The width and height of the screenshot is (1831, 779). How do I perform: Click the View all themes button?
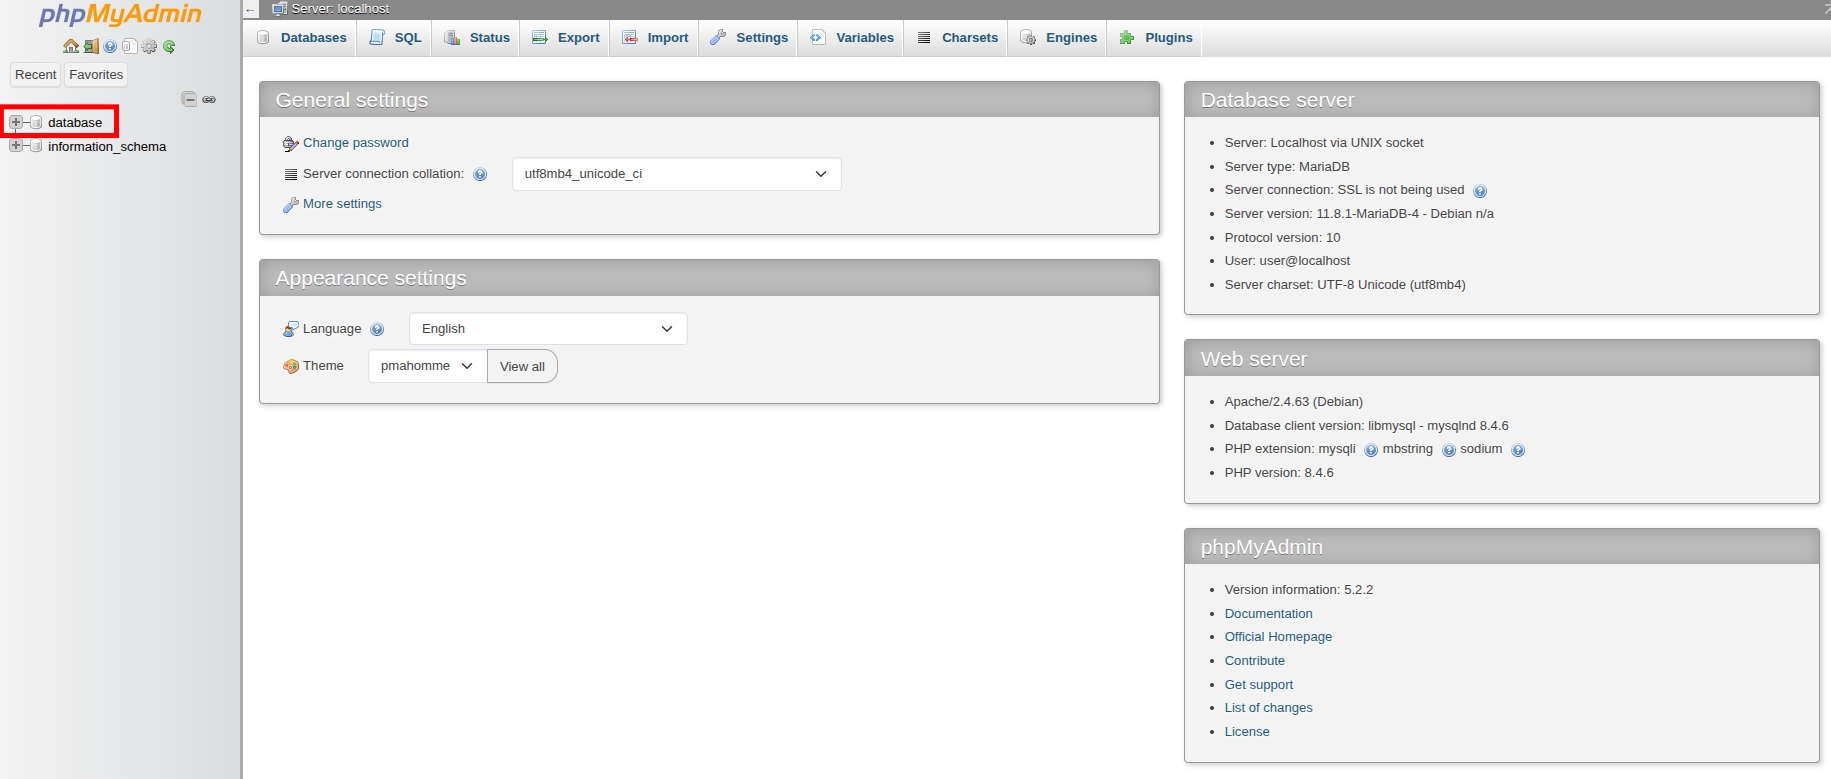[x=522, y=366]
